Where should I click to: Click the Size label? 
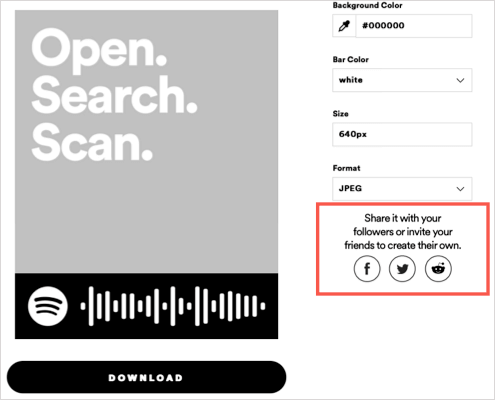(x=340, y=114)
